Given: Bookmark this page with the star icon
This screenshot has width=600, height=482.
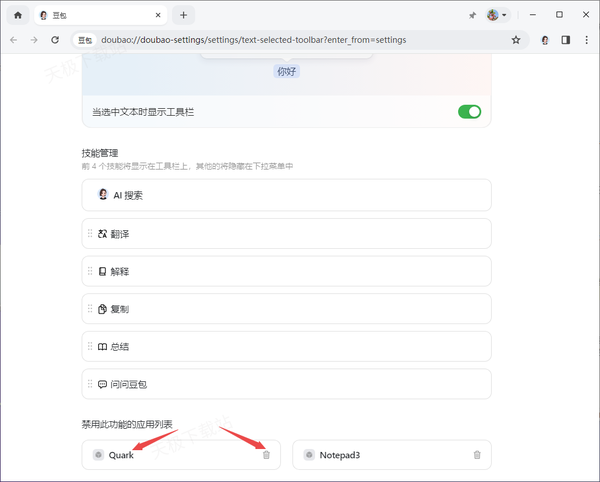Looking at the screenshot, I should [x=516, y=40].
